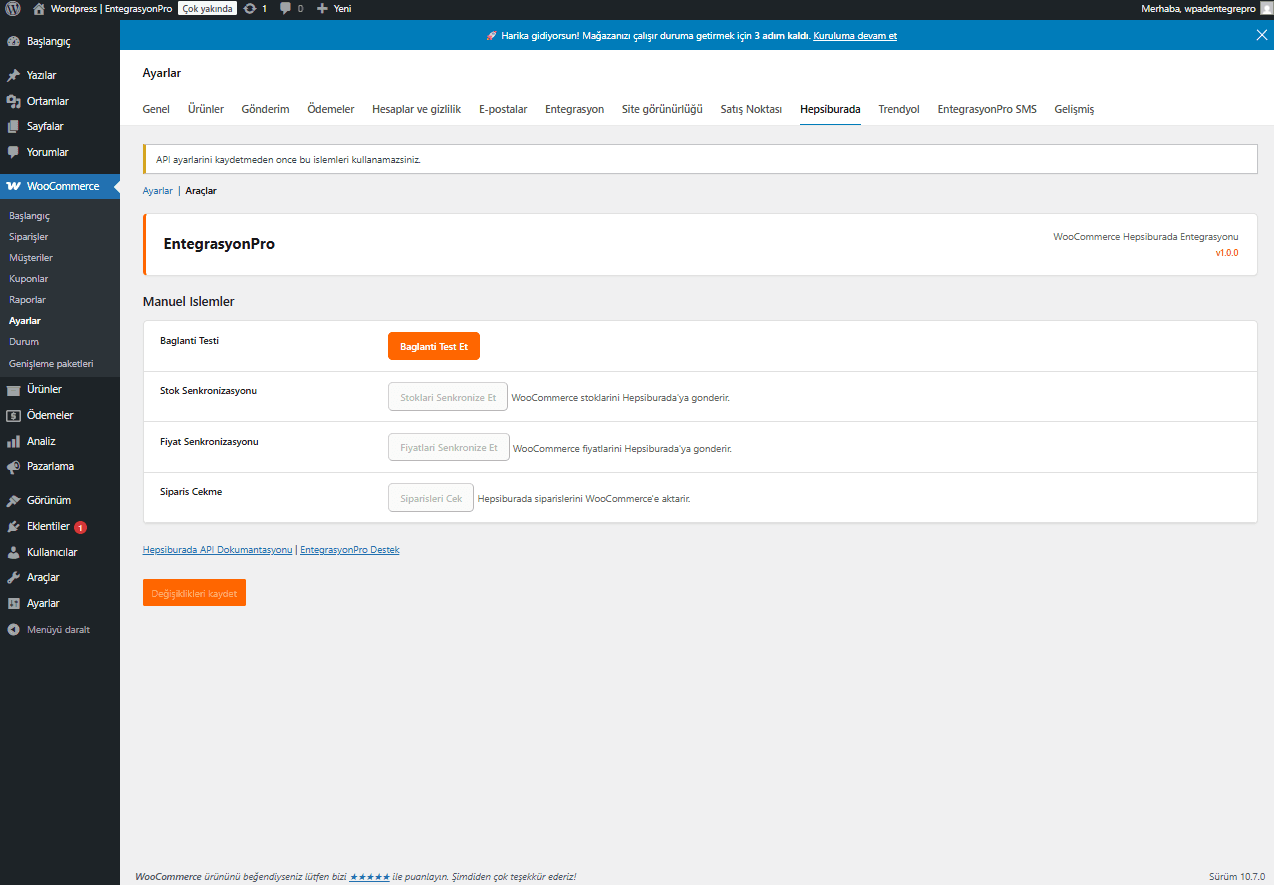Save with Değişiklikleri kaydet button
The image size is (1274, 885).
(194, 593)
